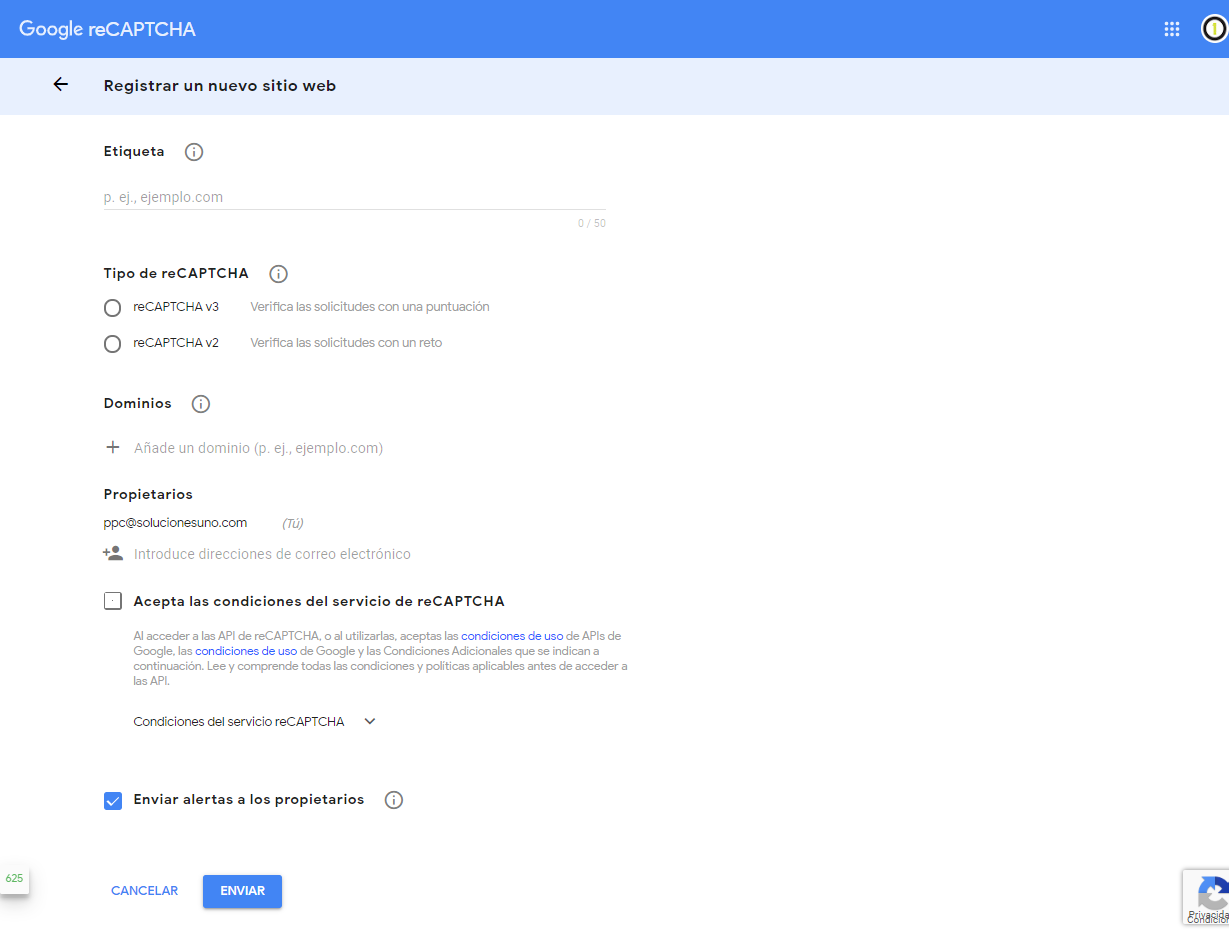Click the 0 / 50 character counter
The height and width of the screenshot is (937, 1229).
(592, 223)
